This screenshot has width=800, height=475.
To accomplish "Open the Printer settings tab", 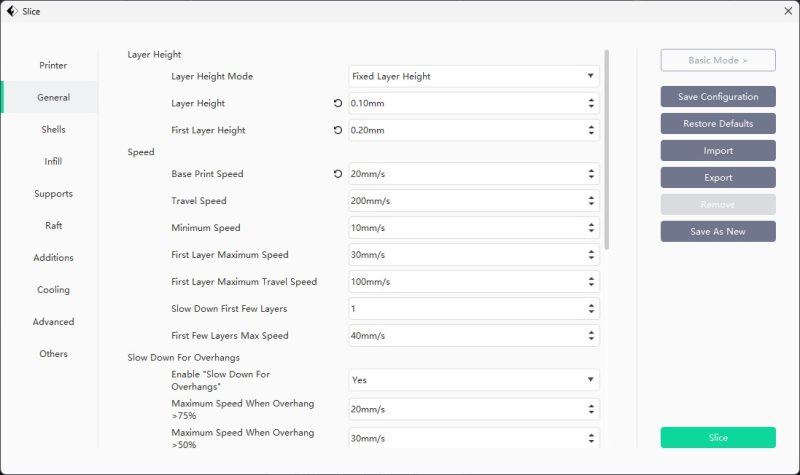I will [x=53, y=65].
